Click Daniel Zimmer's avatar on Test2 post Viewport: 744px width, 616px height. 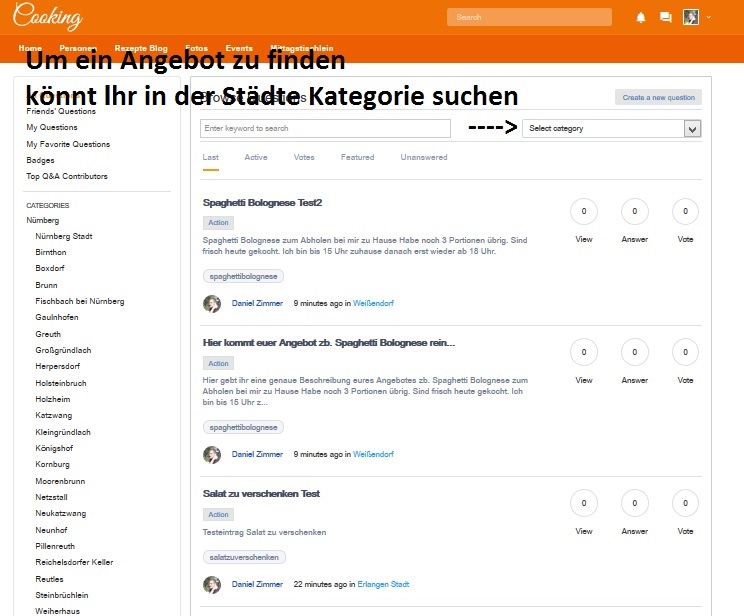(x=212, y=303)
